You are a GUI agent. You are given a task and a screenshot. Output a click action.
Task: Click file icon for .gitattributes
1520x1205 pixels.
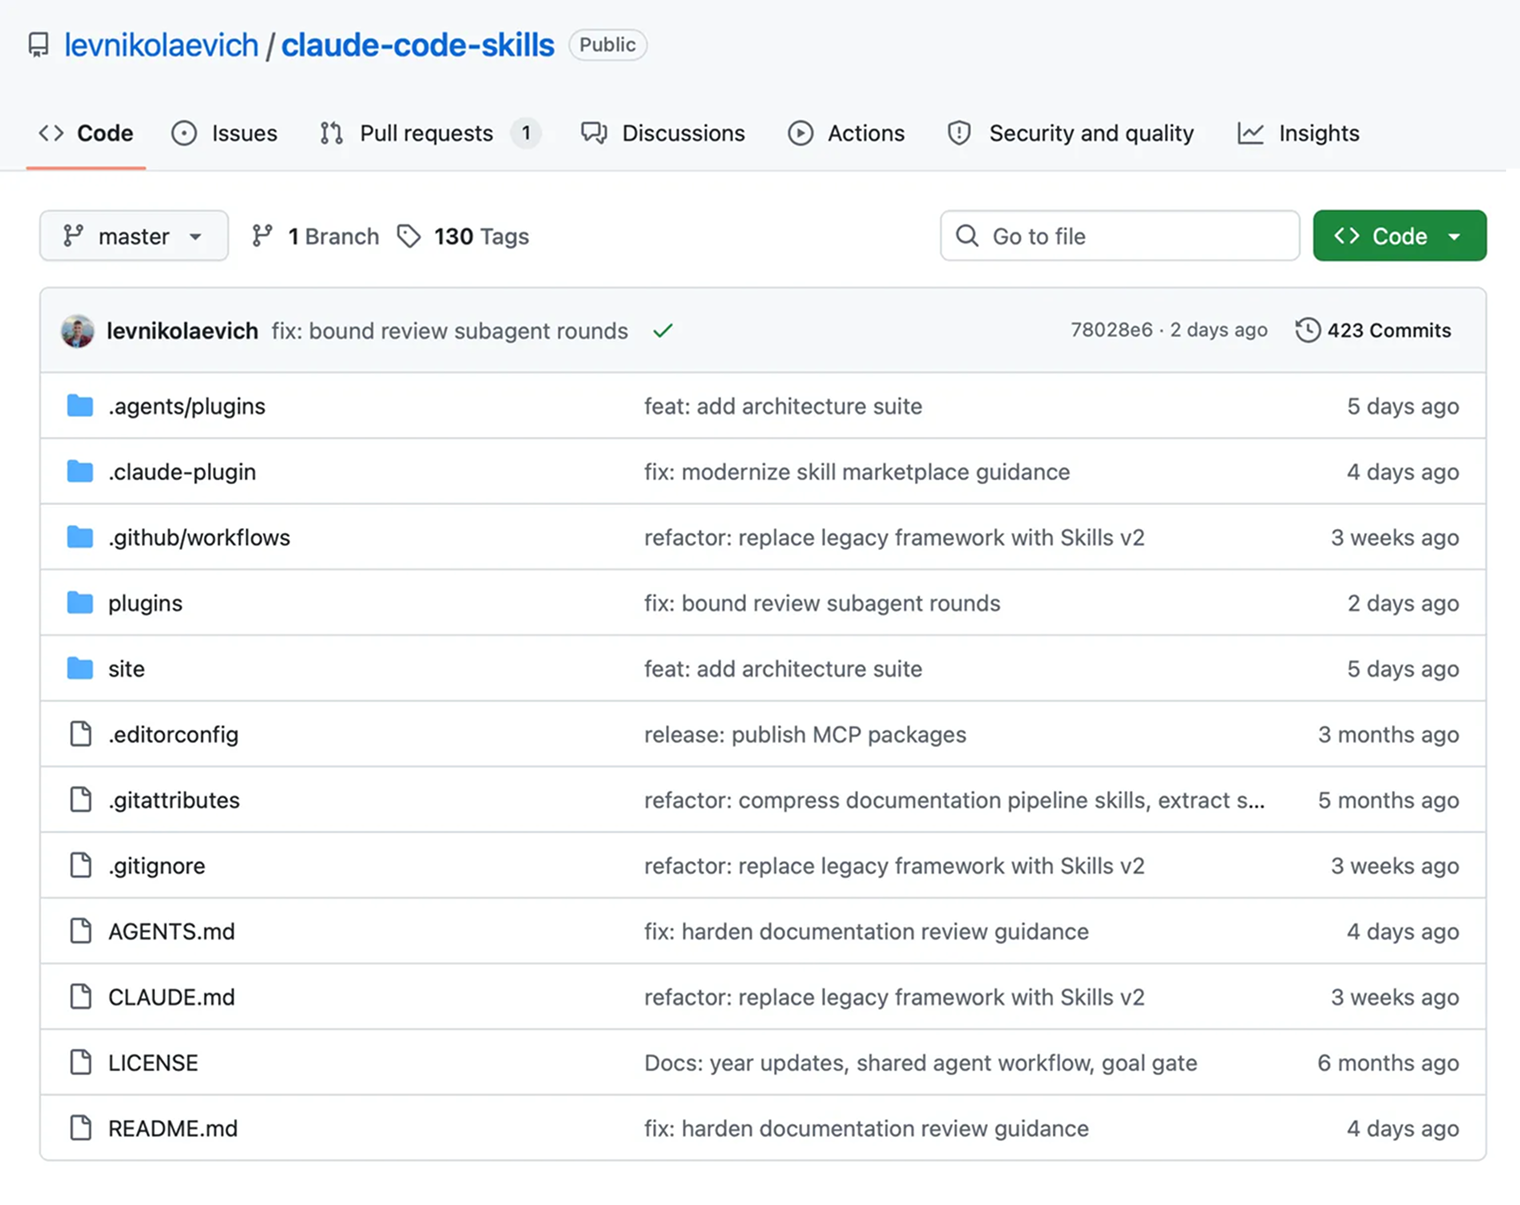pyautogui.click(x=81, y=799)
